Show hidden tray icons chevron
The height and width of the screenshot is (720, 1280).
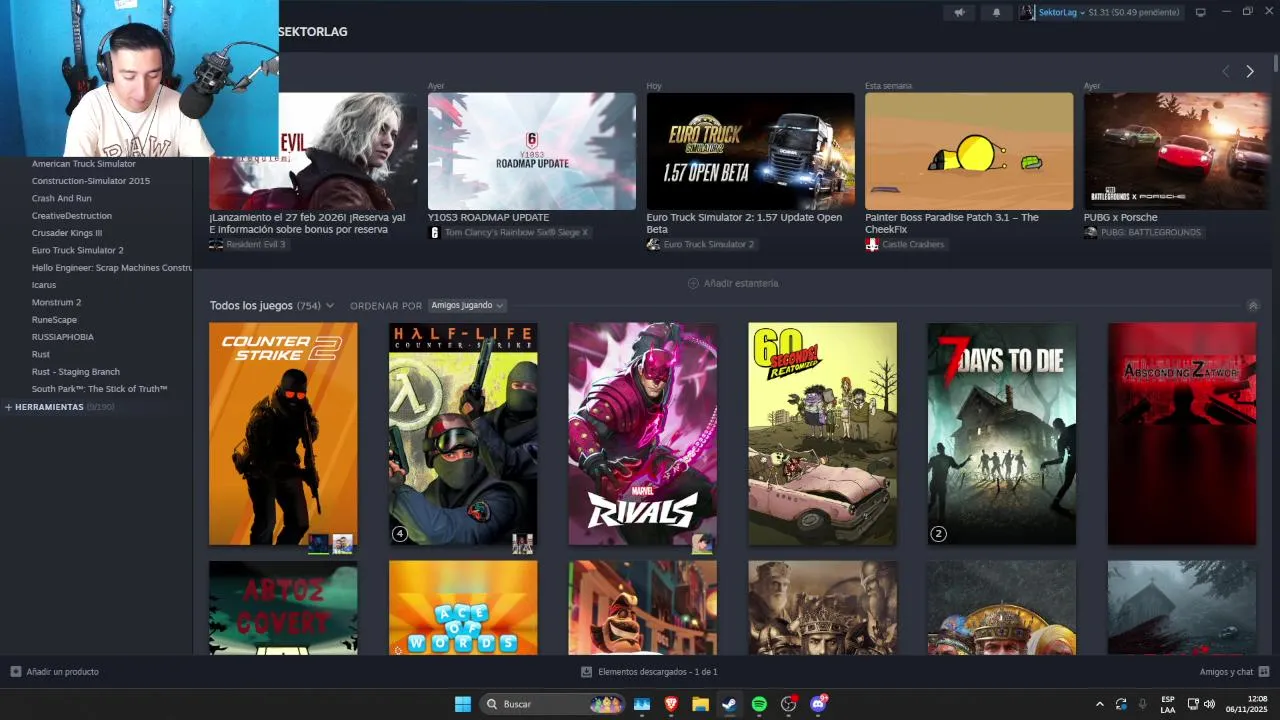(x=1100, y=704)
